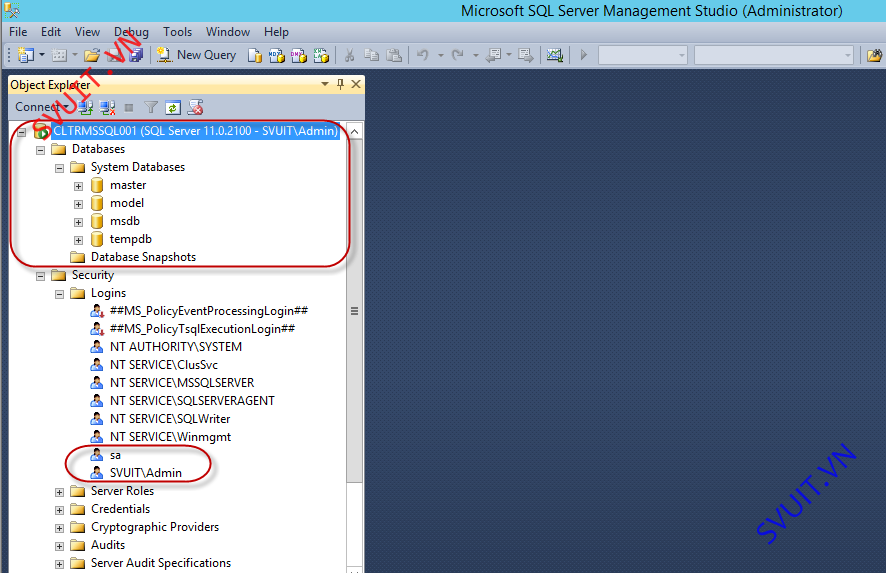Open the View menu
Viewport: 886px width, 573px height.
click(88, 32)
